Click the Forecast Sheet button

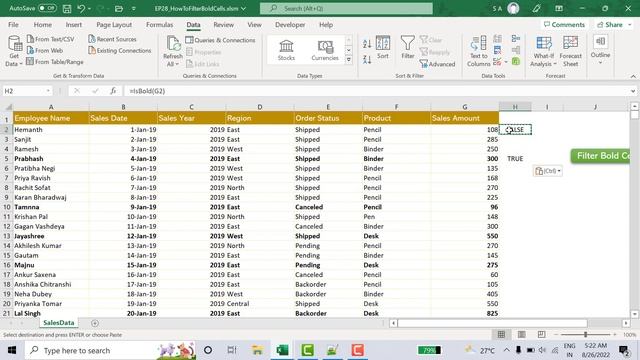point(570,51)
